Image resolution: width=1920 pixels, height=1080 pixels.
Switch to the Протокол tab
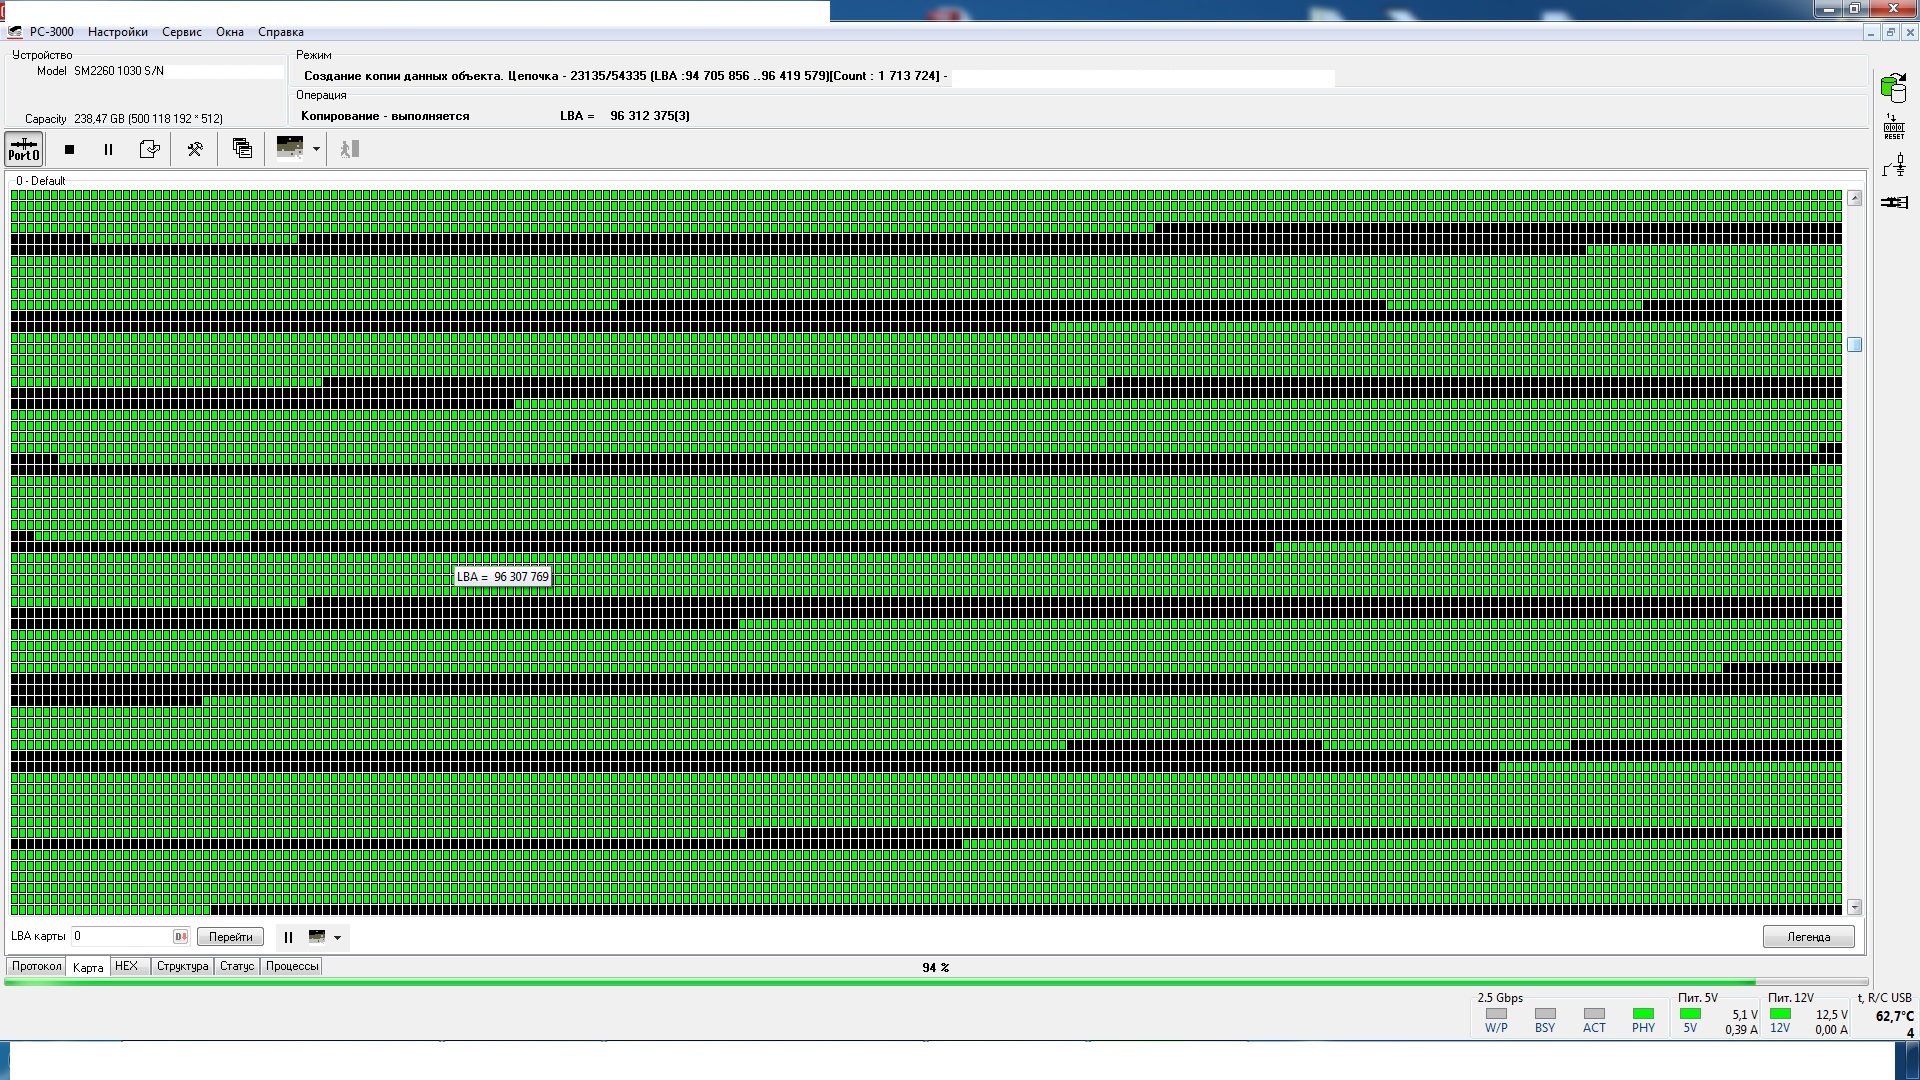click(x=37, y=966)
